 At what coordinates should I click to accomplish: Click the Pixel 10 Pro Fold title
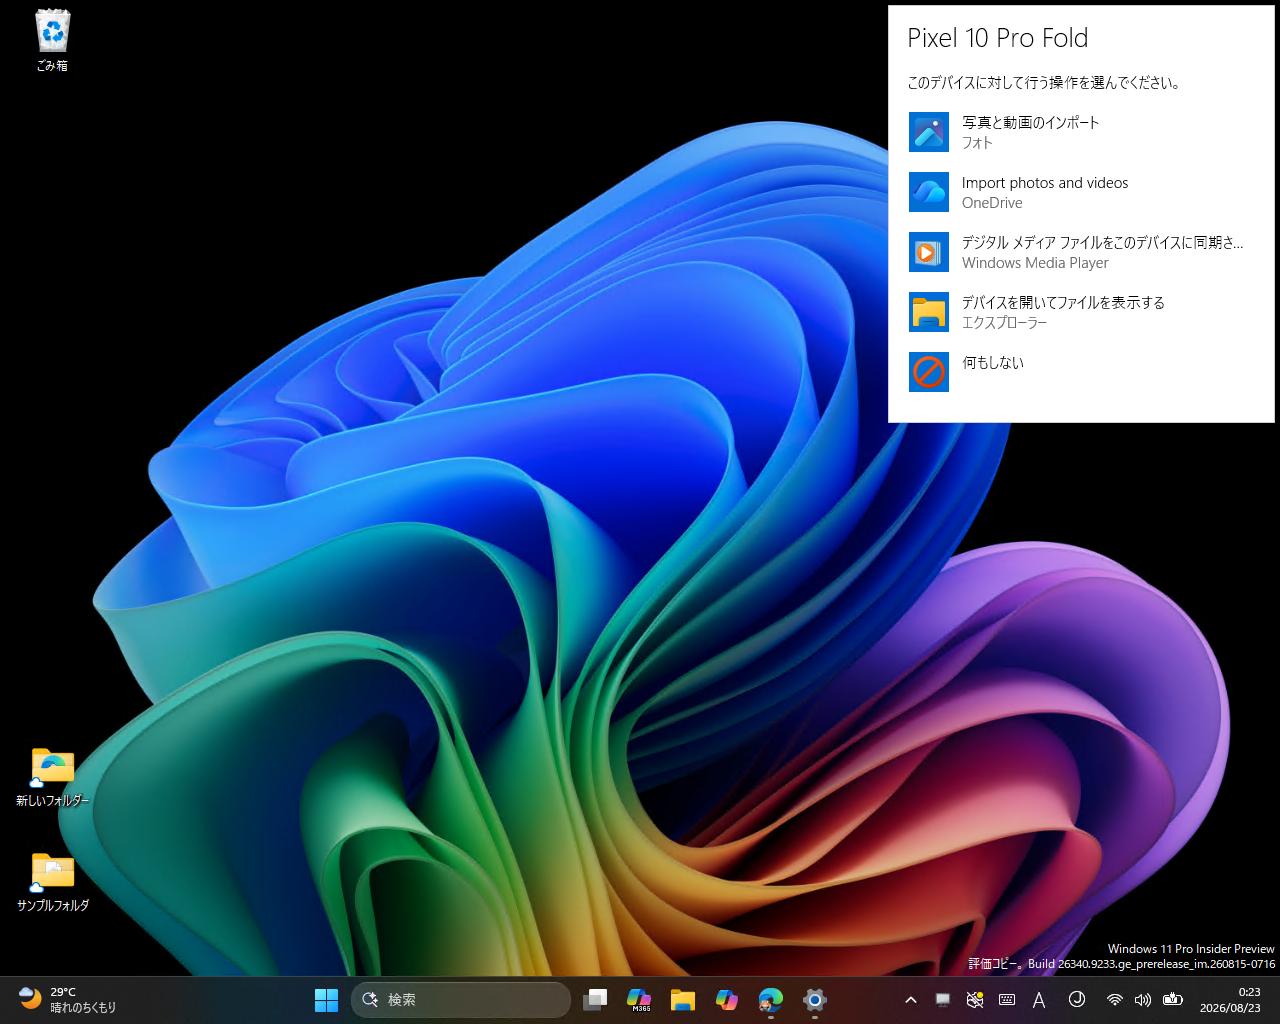tap(997, 38)
